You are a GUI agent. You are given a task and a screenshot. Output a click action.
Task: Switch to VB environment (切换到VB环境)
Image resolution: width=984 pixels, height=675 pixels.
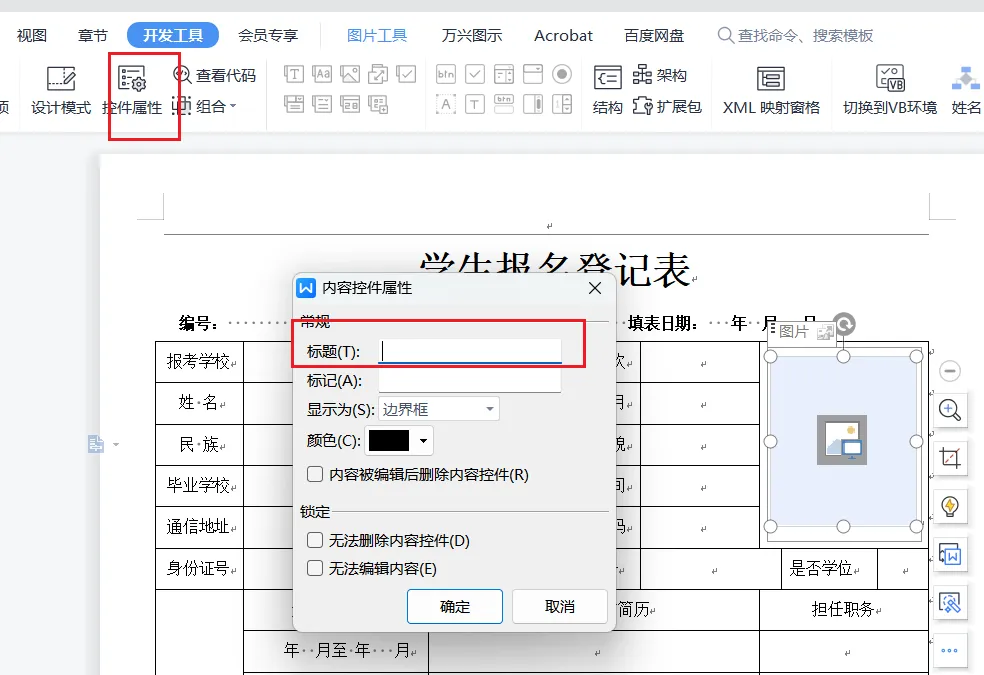click(889, 90)
